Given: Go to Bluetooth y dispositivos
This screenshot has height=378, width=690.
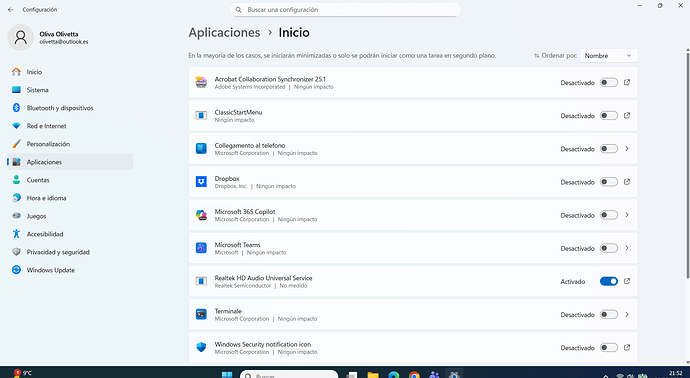Looking at the screenshot, I should (x=70, y=108).
